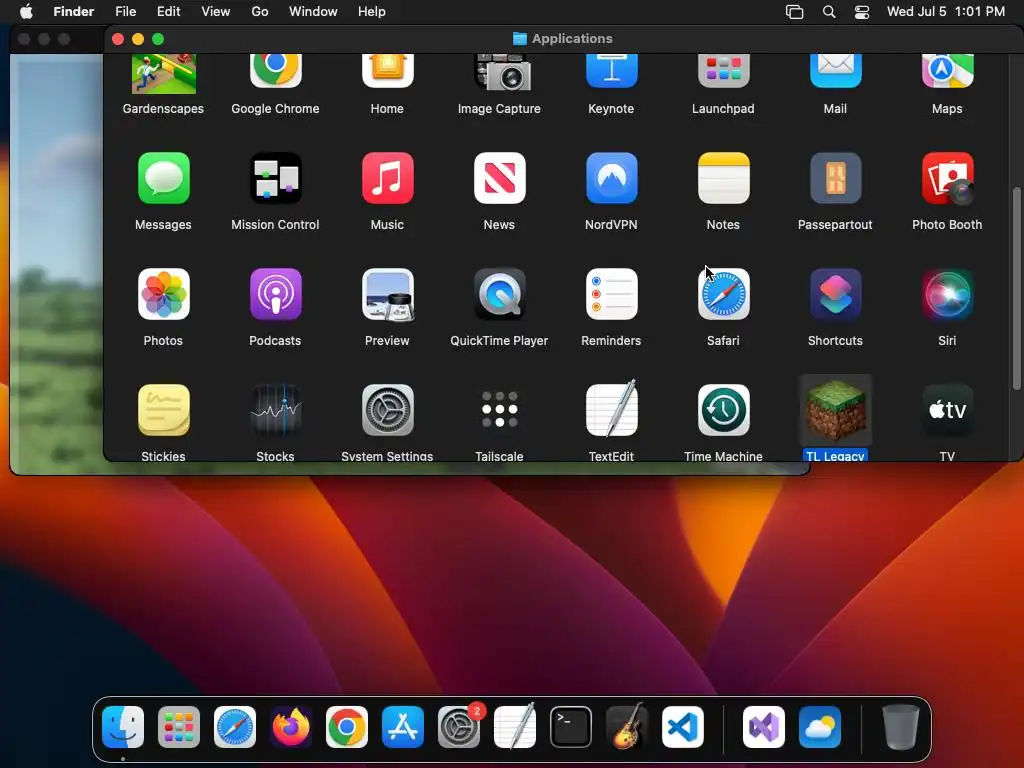Open Spotlight search in menu bar
1024x768 pixels.
point(829,12)
